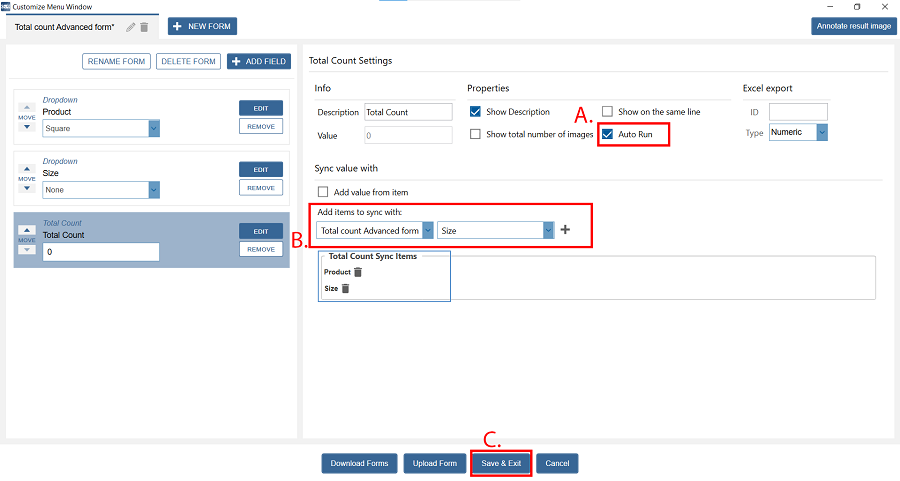Move the Product field down
Viewport: 900px width, 481px height.
click(x=27, y=127)
